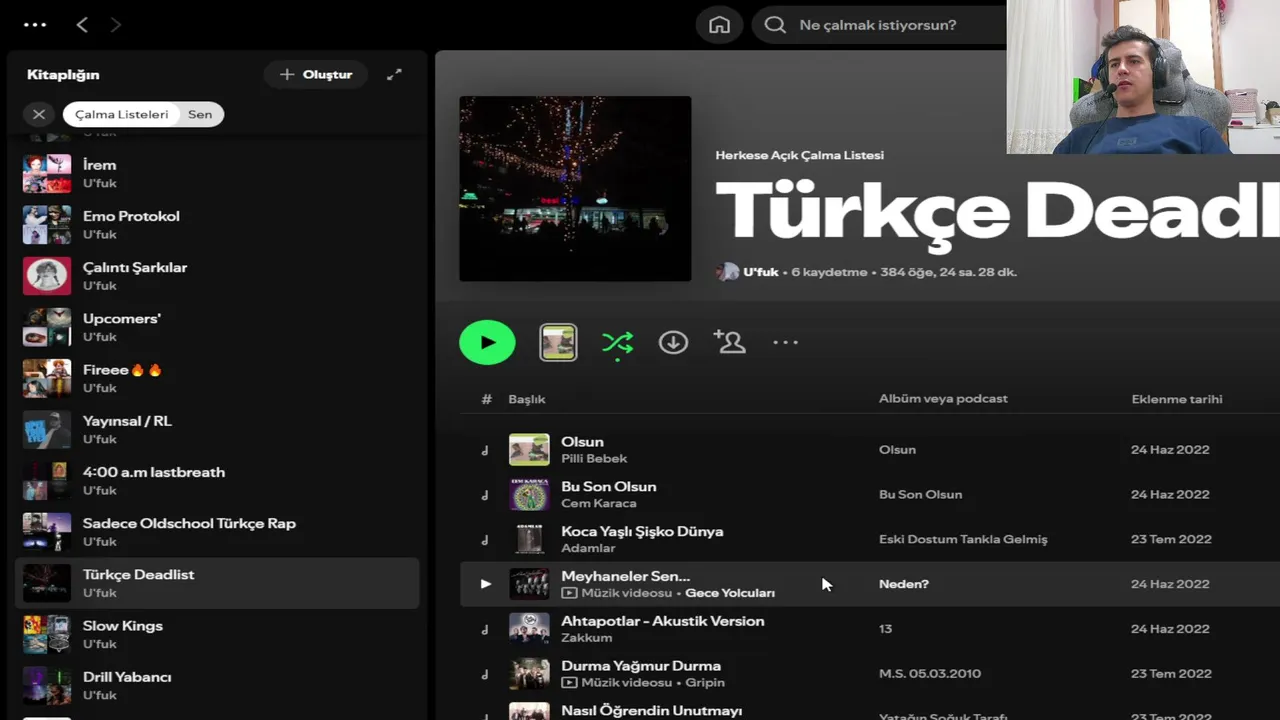The height and width of the screenshot is (720, 1280).
Task: Select the Nasıl Öğrendin Unutmayı track
Action: pos(652,710)
